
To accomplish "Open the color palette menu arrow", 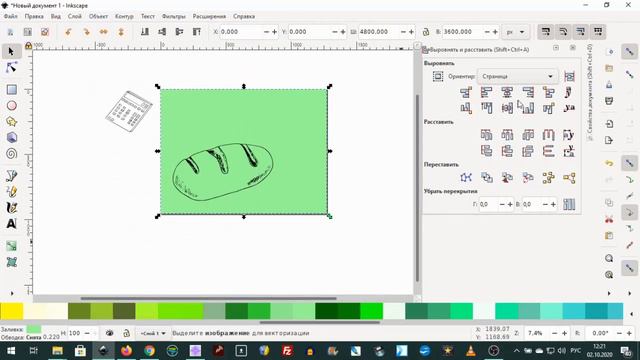I will tap(631, 314).
